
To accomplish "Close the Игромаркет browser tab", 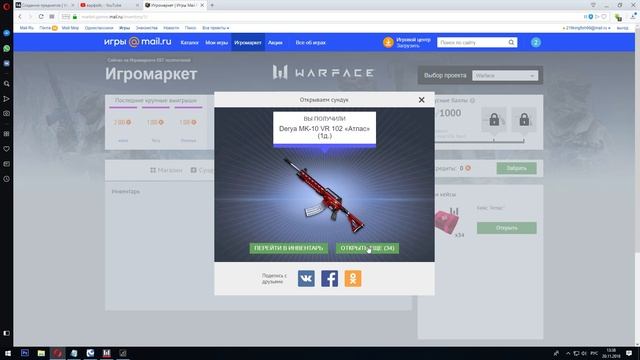I will click(x=202, y=5).
